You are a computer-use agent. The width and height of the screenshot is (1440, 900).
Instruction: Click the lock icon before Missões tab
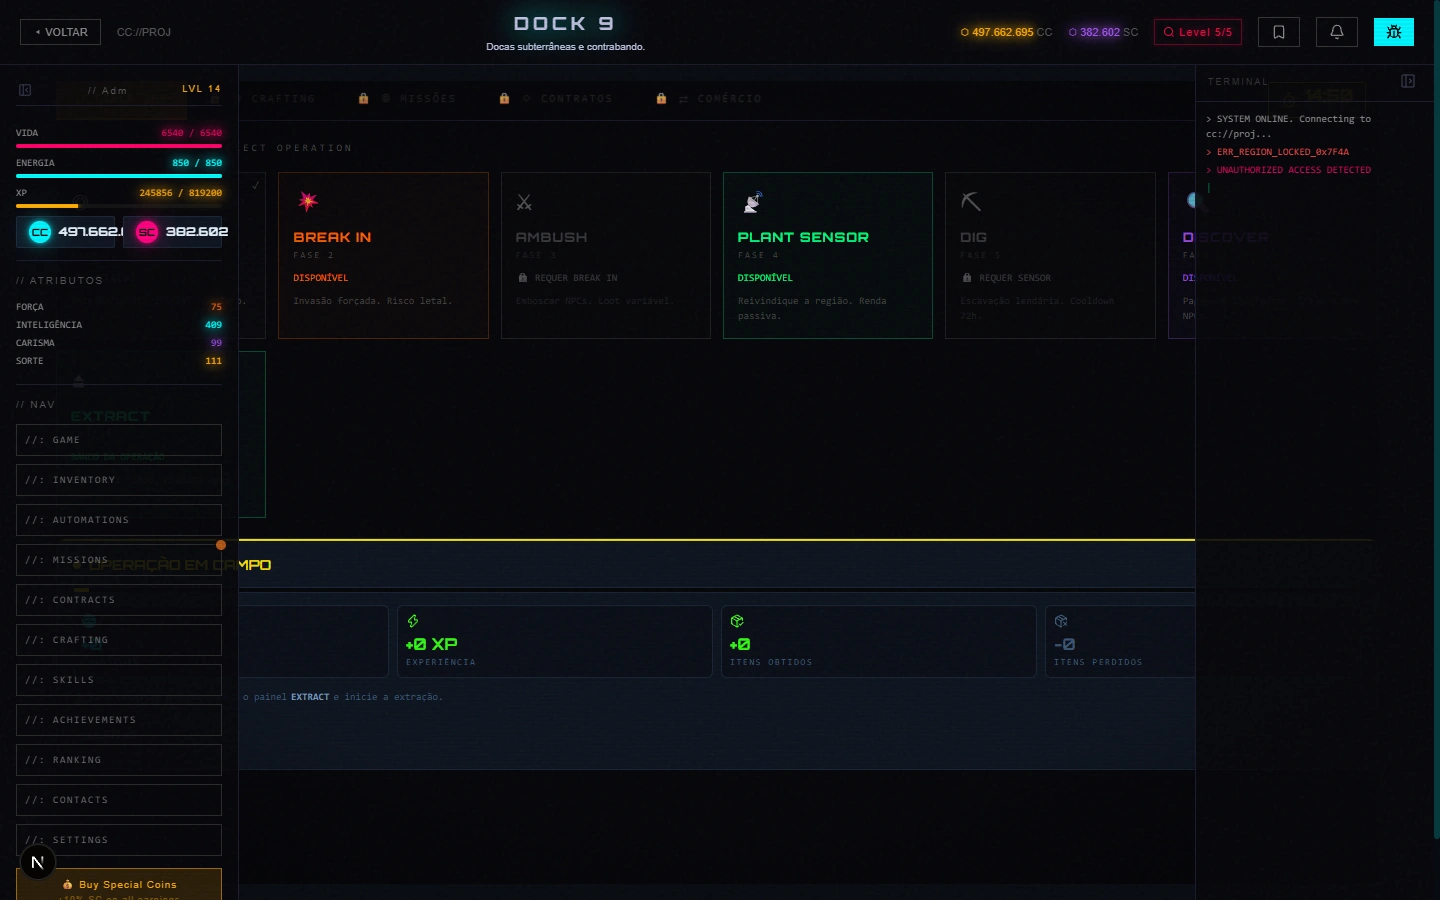(x=363, y=99)
